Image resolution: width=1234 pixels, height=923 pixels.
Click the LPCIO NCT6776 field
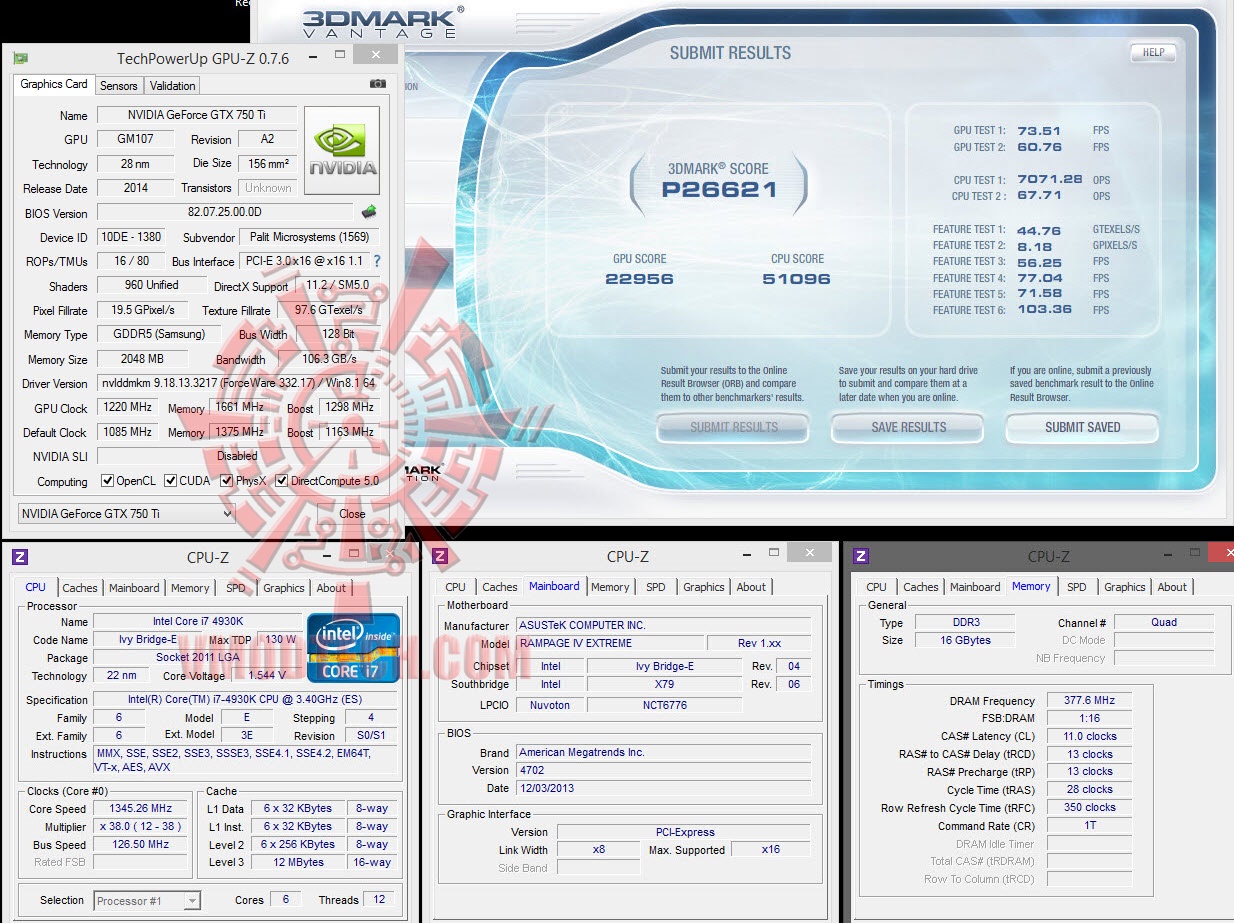tap(665, 704)
